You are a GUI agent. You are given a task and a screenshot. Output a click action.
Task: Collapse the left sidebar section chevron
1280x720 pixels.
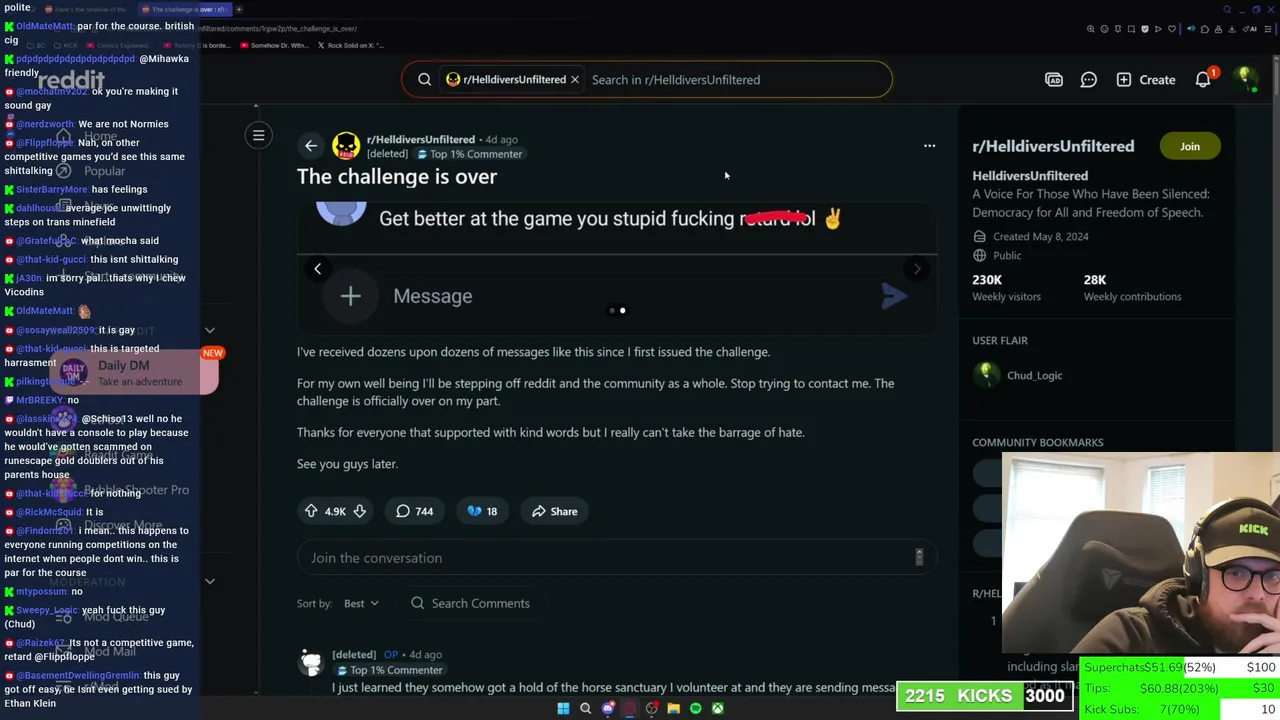coord(210,330)
